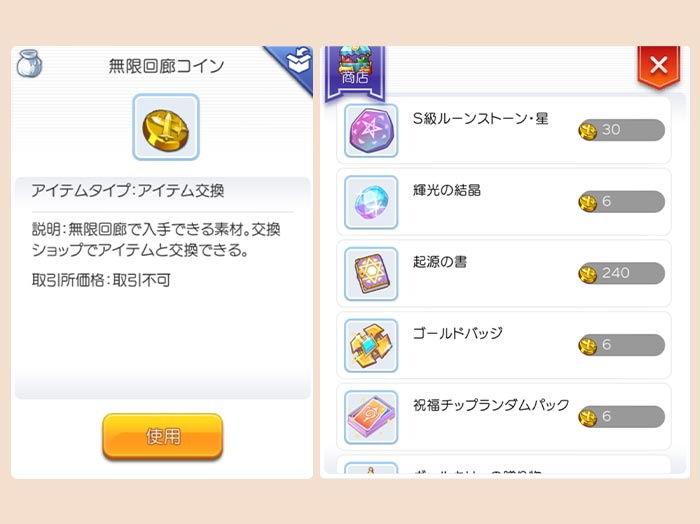Click the 240 coin price for 起源の書
The height and width of the screenshot is (524, 700).
point(621,273)
